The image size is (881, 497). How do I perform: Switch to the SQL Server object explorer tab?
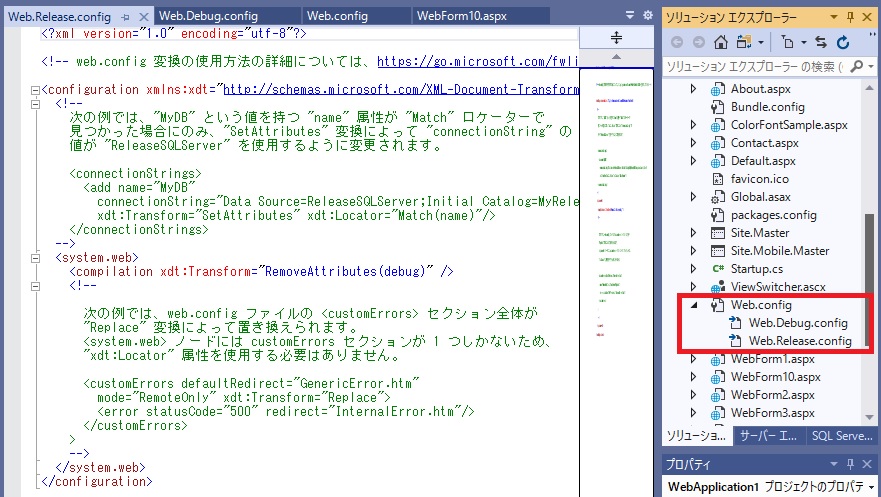[x=842, y=436]
